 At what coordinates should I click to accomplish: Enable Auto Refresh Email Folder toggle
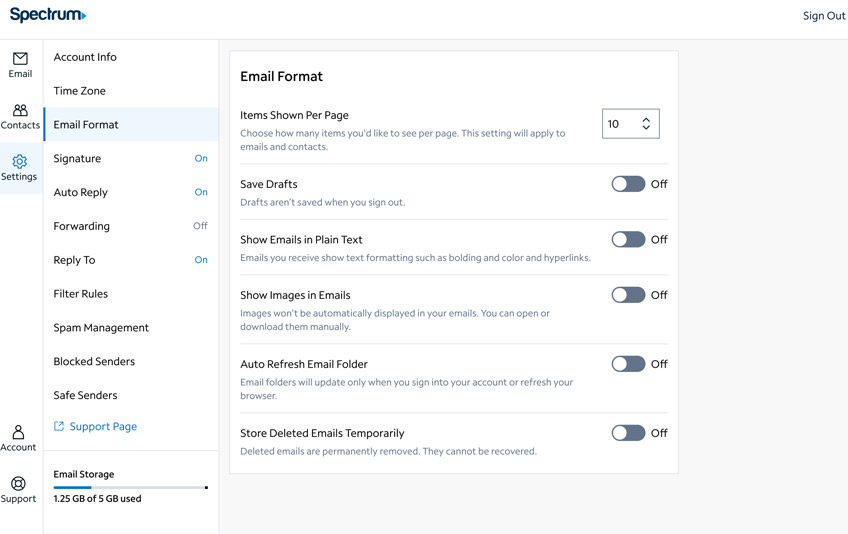pyautogui.click(x=628, y=364)
